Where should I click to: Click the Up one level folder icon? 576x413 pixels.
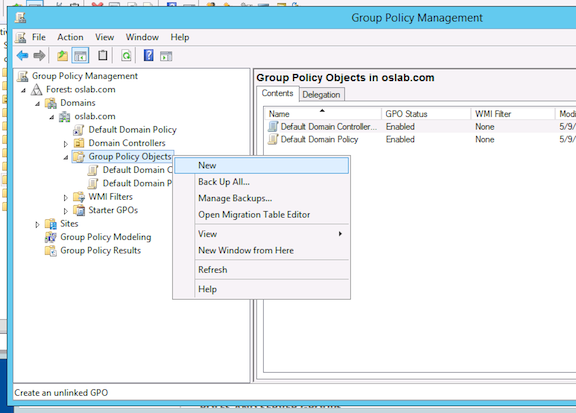point(62,56)
